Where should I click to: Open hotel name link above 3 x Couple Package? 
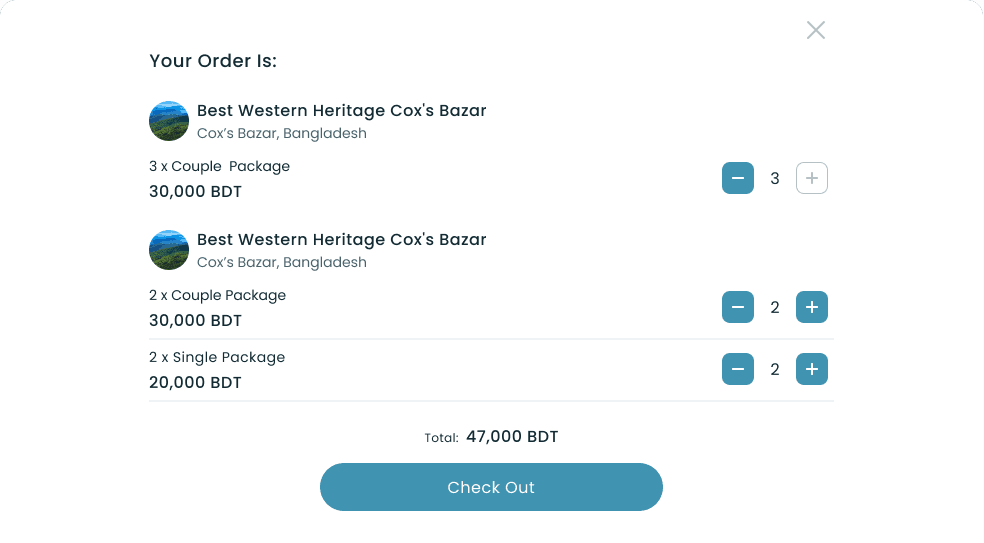(341, 111)
